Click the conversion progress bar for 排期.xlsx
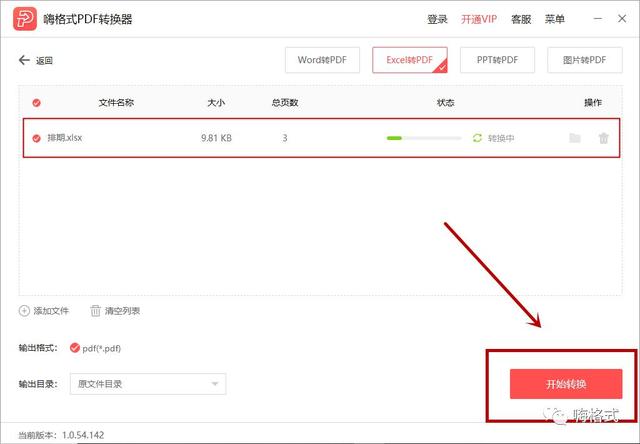 (x=424, y=138)
